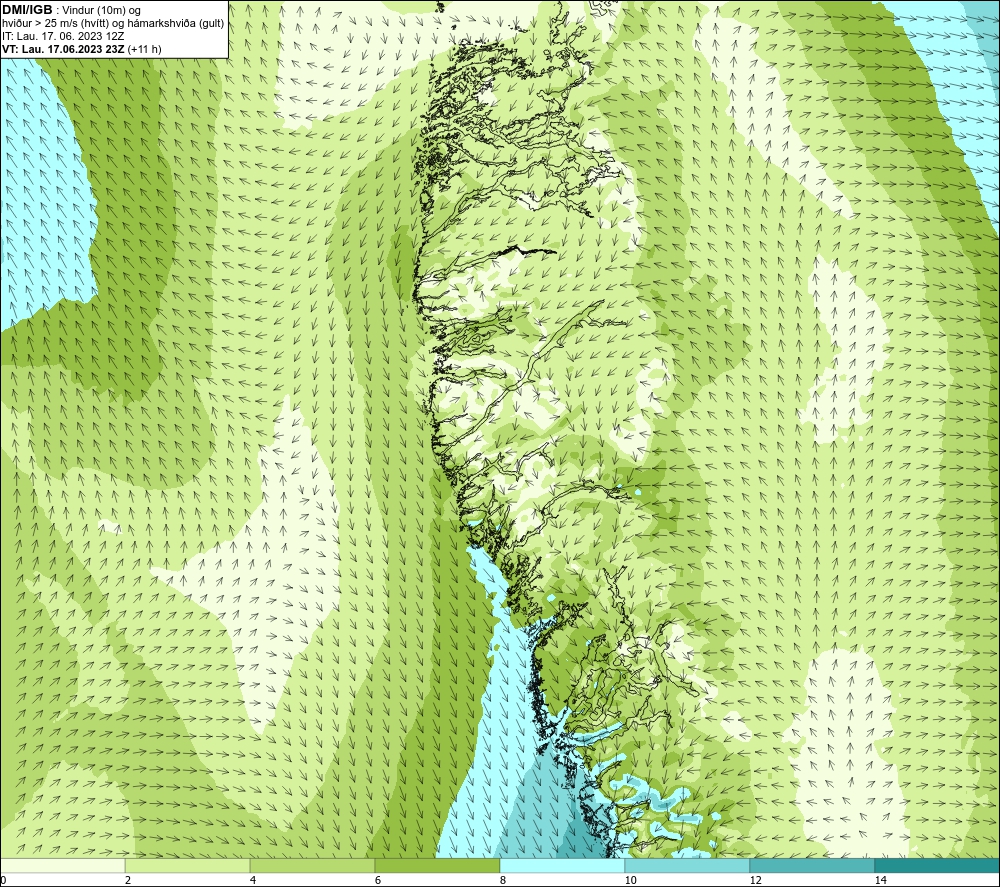The height and width of the screenshot is (887, 1000).
Task: Click the legend swatch between 12 and 14
Action: (812, 865)
